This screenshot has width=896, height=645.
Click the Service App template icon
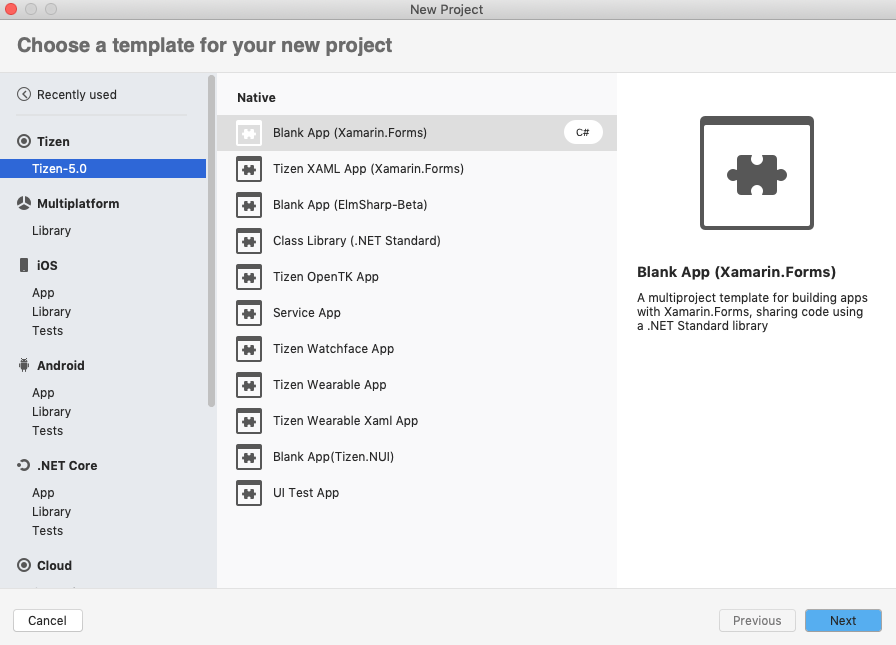click(248, 313)
